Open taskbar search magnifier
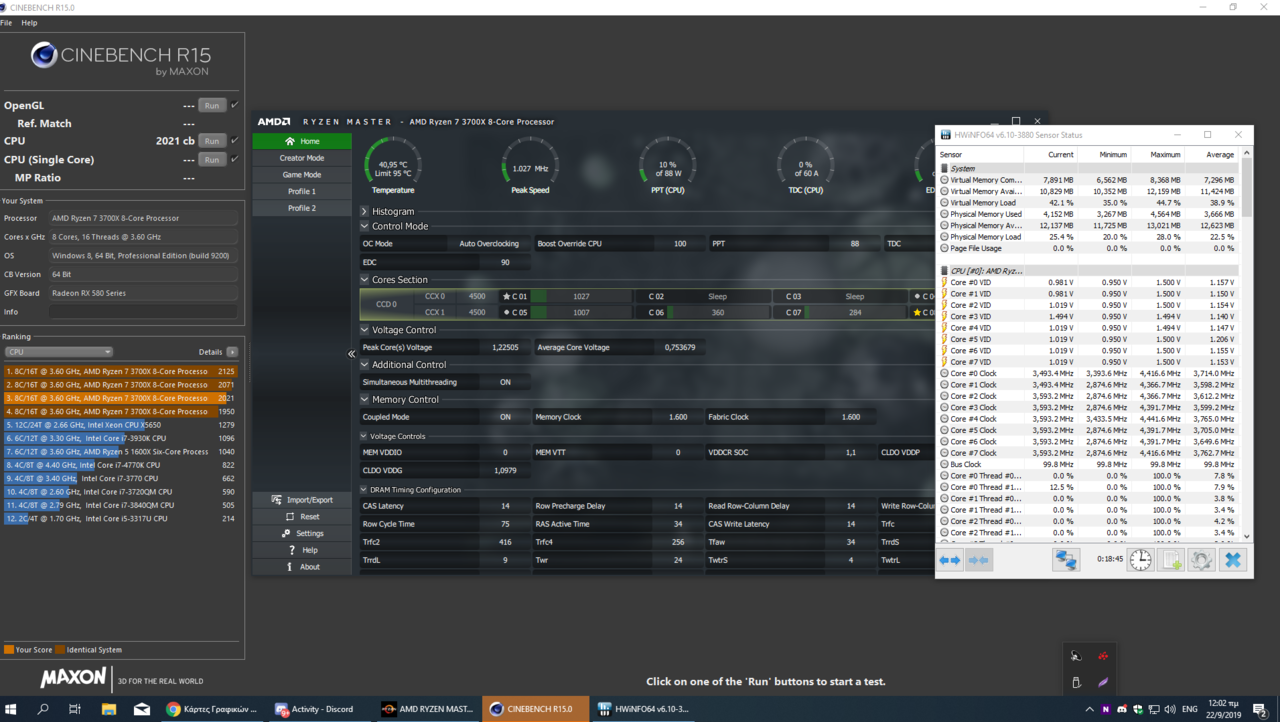This screenshot has height=722, width=1280. [x=43, y=709]
